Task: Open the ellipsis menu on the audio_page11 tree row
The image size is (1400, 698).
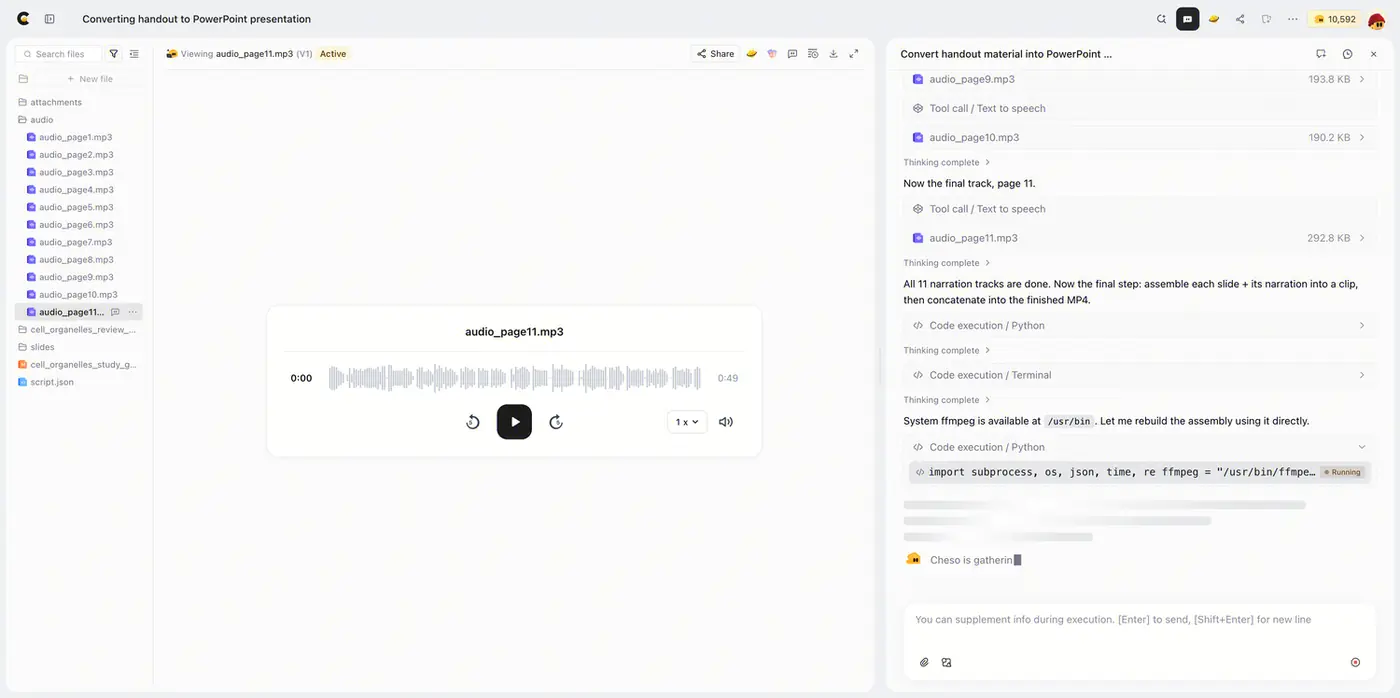Action: pyautogui.click(x=132, y=312)
